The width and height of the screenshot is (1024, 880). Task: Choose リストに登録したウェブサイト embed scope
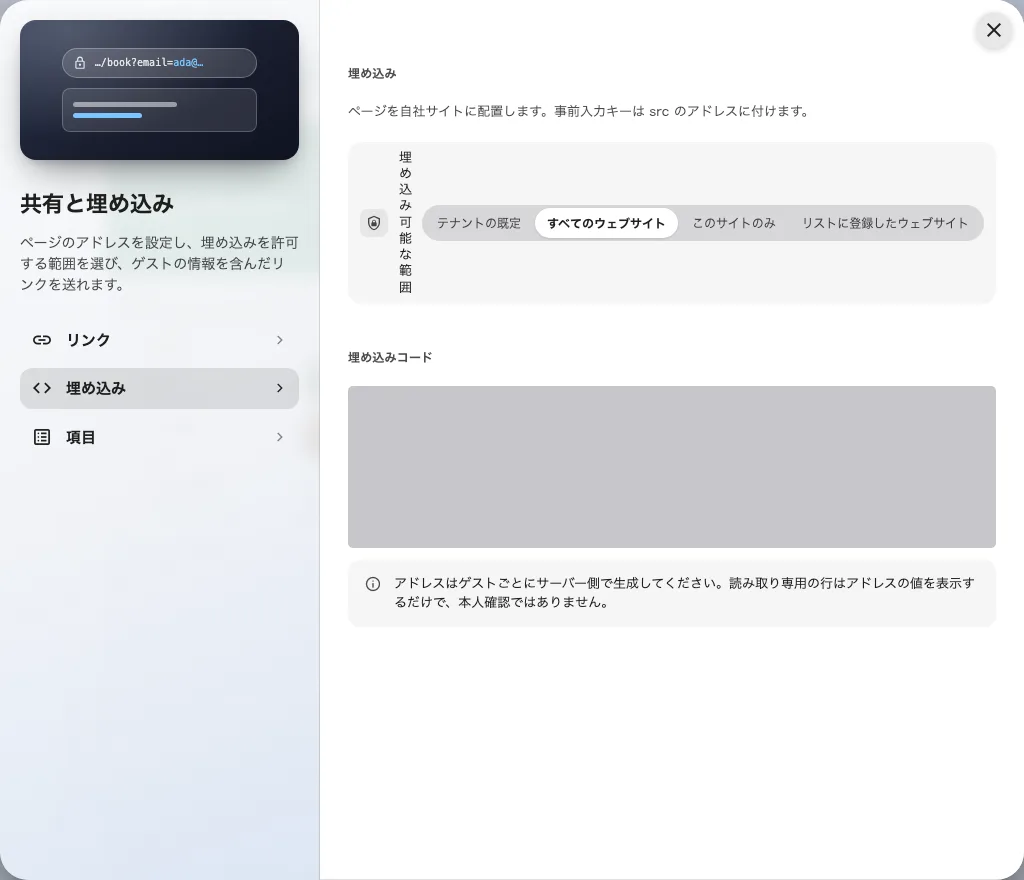tap(885, 223)
